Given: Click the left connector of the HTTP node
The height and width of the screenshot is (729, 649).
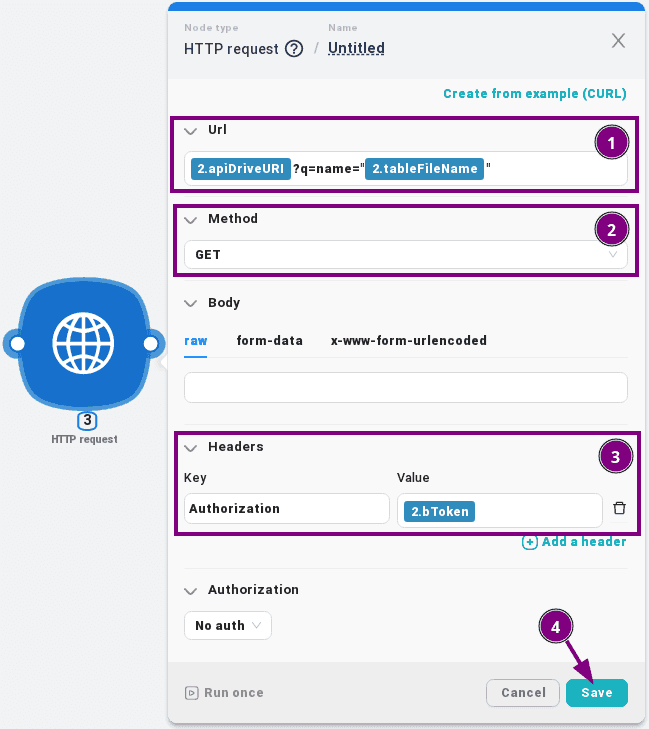Looking at the screenshot, I should click(16, 344).
